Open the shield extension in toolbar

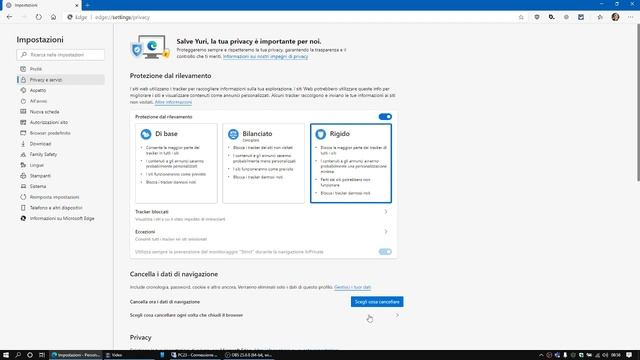(x=537, y=17)
